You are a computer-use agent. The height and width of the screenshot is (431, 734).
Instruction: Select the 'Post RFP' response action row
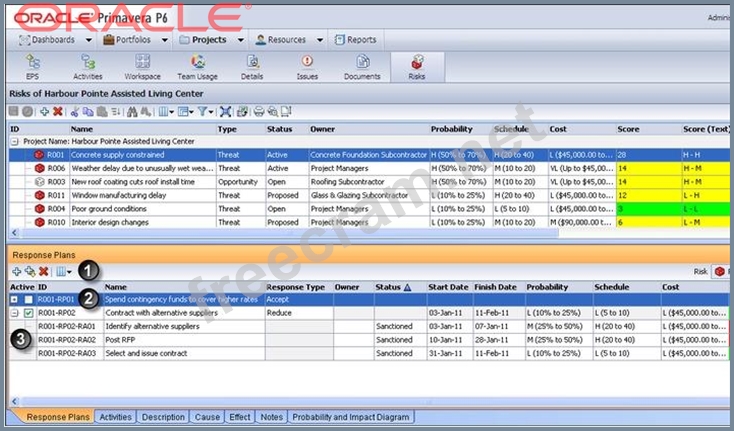pyautogui.click(x=369, y=340)
